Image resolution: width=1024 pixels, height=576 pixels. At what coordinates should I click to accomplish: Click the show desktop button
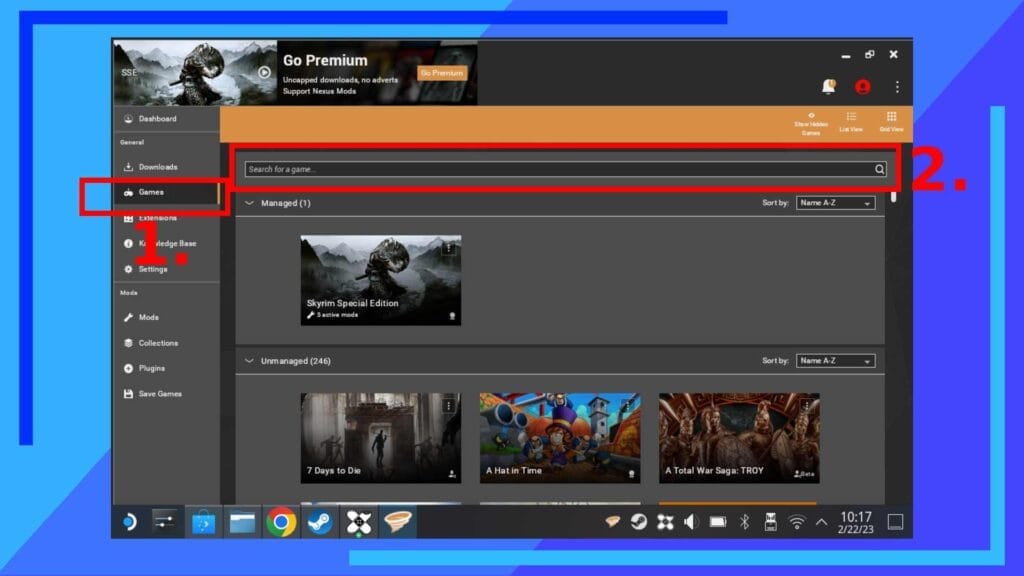895,522
